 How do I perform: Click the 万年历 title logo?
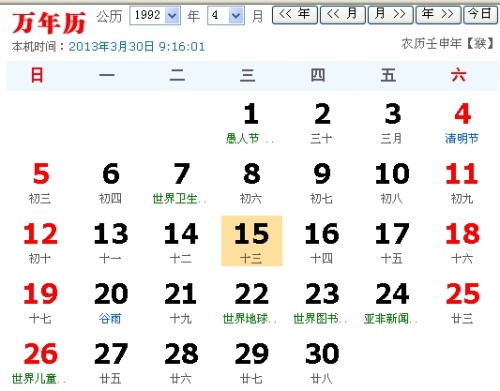click(49, 23)
